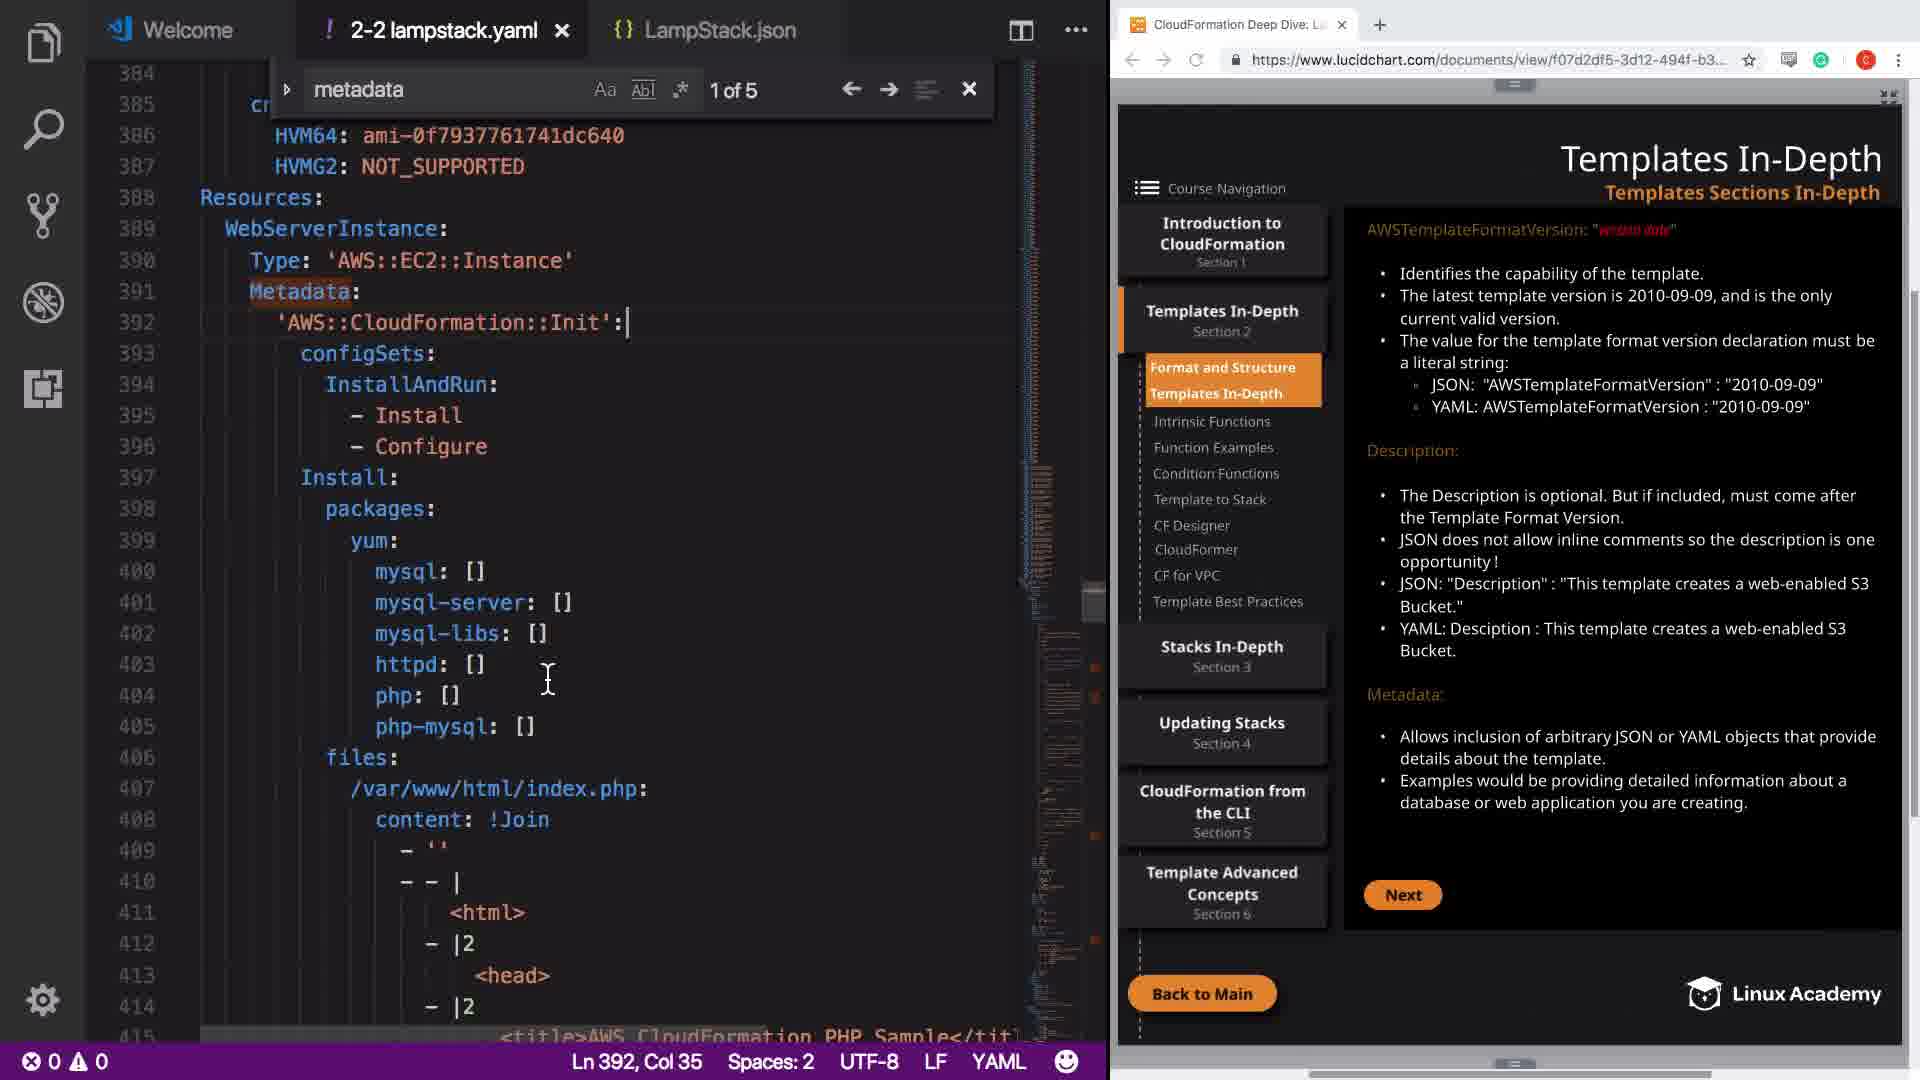This screenshot has width=1920, height=1080.
Task: Click the editor vertical scrollbar thumb
Action: click(1093, 602)
